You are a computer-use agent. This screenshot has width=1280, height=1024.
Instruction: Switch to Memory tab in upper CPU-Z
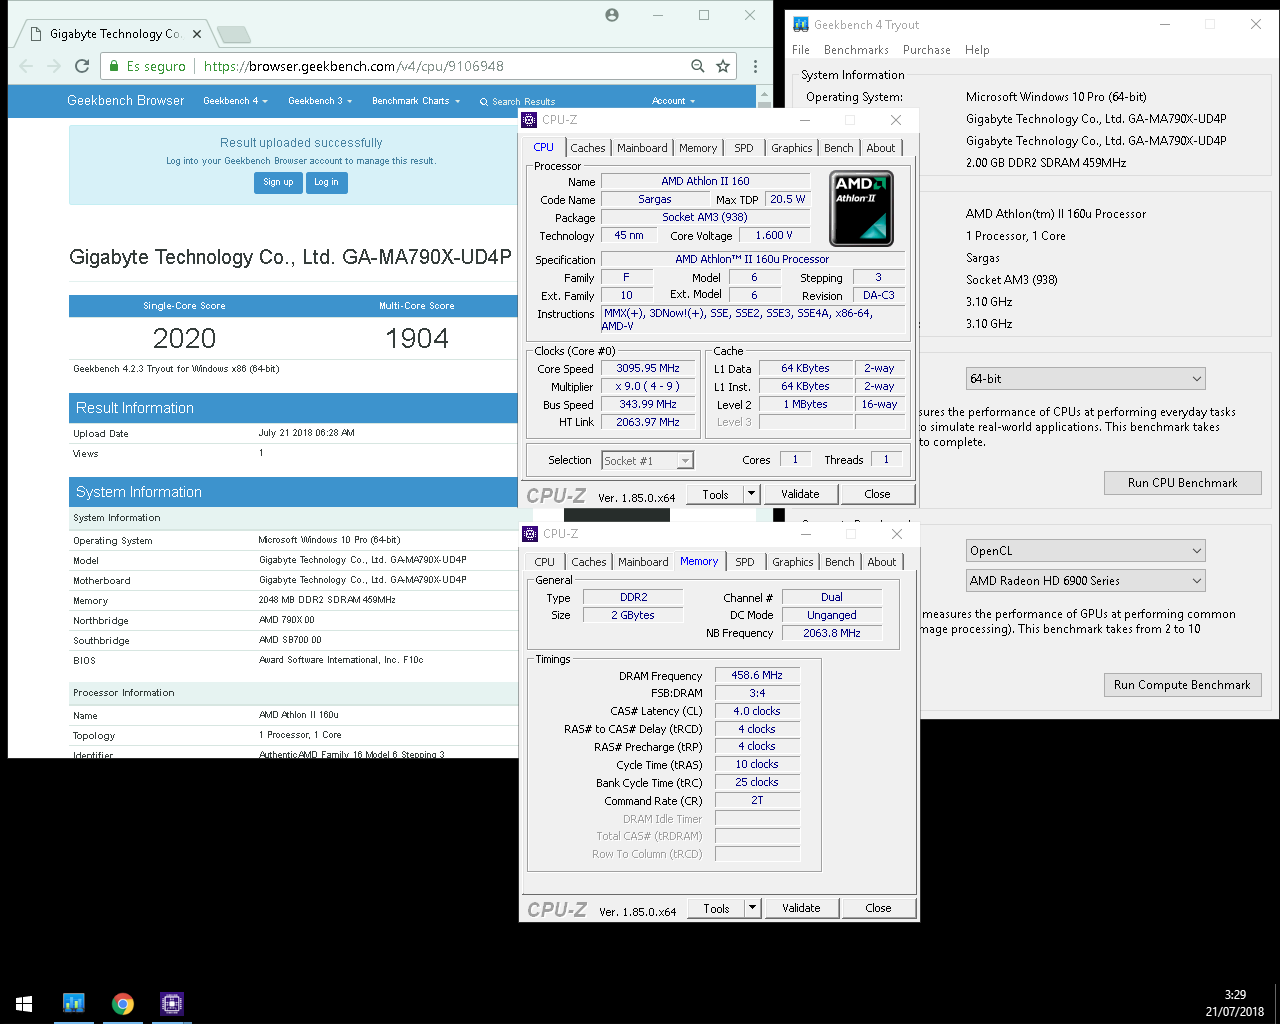click(698, 148)
